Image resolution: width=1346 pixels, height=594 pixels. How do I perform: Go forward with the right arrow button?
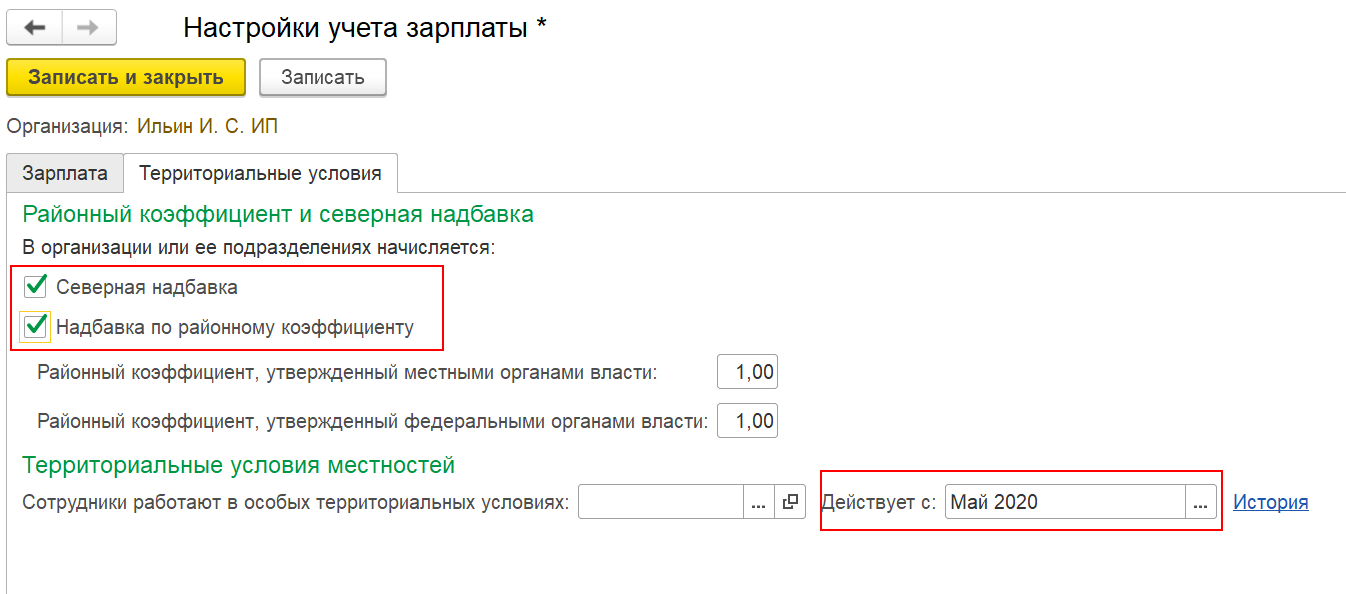point(89,27)
